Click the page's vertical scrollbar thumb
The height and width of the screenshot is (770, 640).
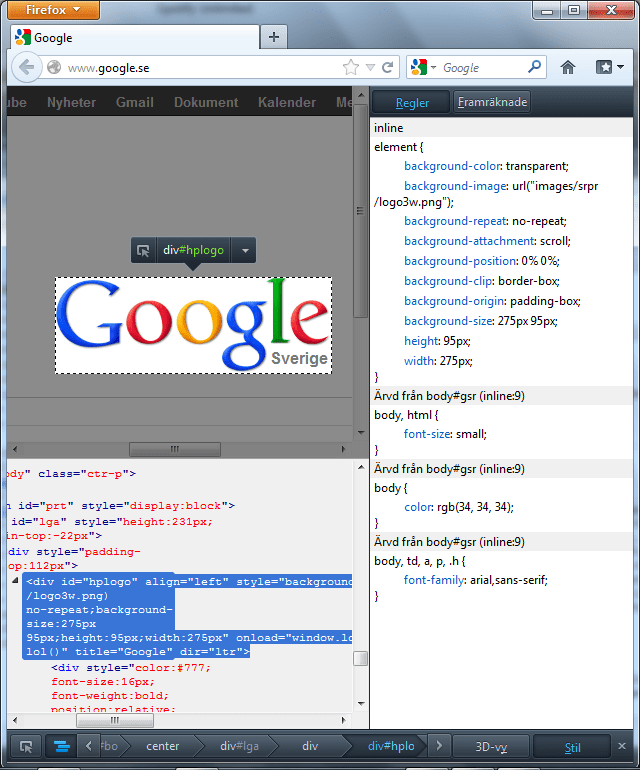pyautogui.click(x=361, y=211)
